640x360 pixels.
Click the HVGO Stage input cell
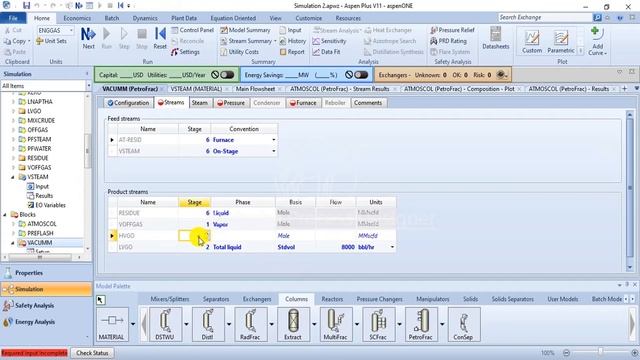coord(194,236)
